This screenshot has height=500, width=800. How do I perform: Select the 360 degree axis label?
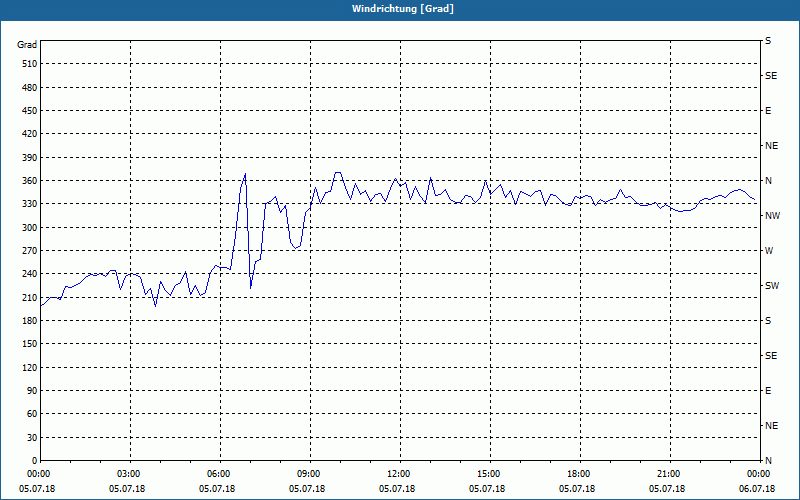30,181
